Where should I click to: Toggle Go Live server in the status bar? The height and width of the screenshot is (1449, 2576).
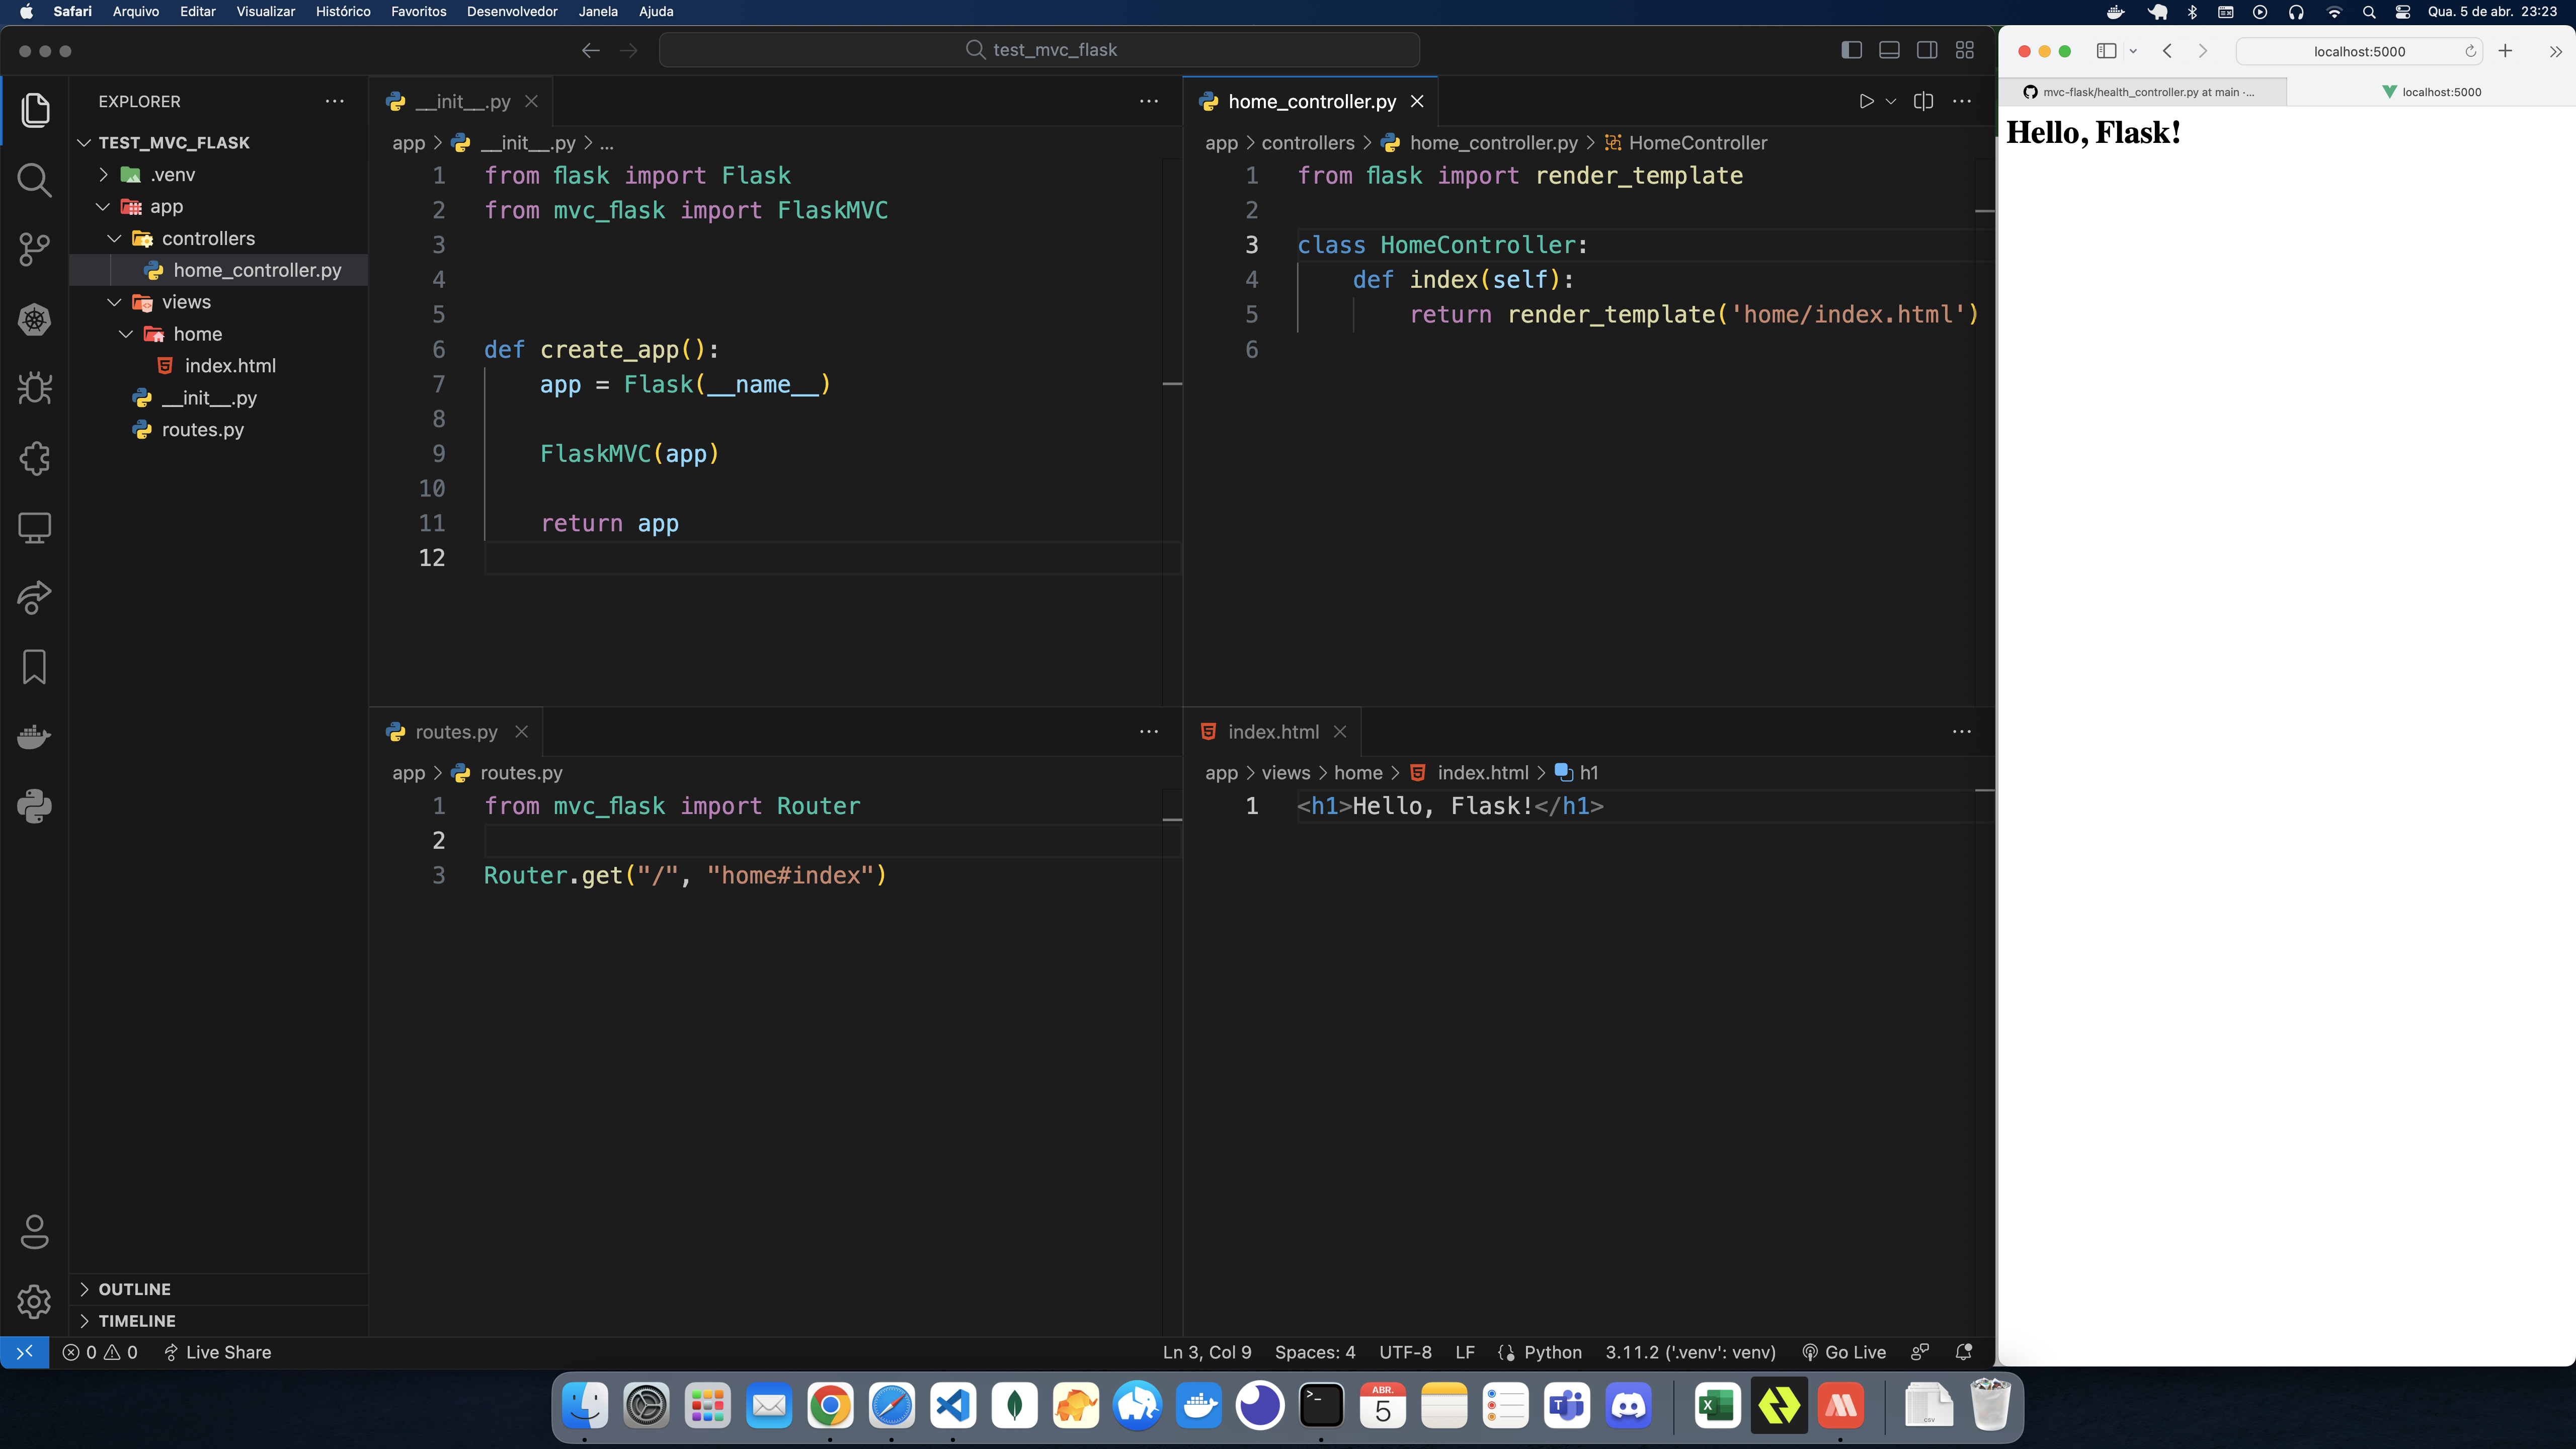(1844, 1353)
